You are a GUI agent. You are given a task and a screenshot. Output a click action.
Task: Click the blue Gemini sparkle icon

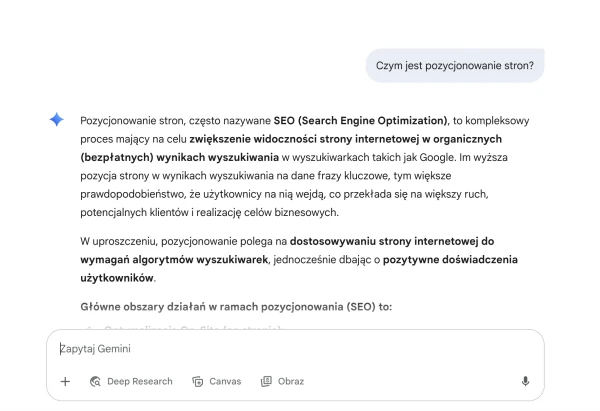coord(57,119)
